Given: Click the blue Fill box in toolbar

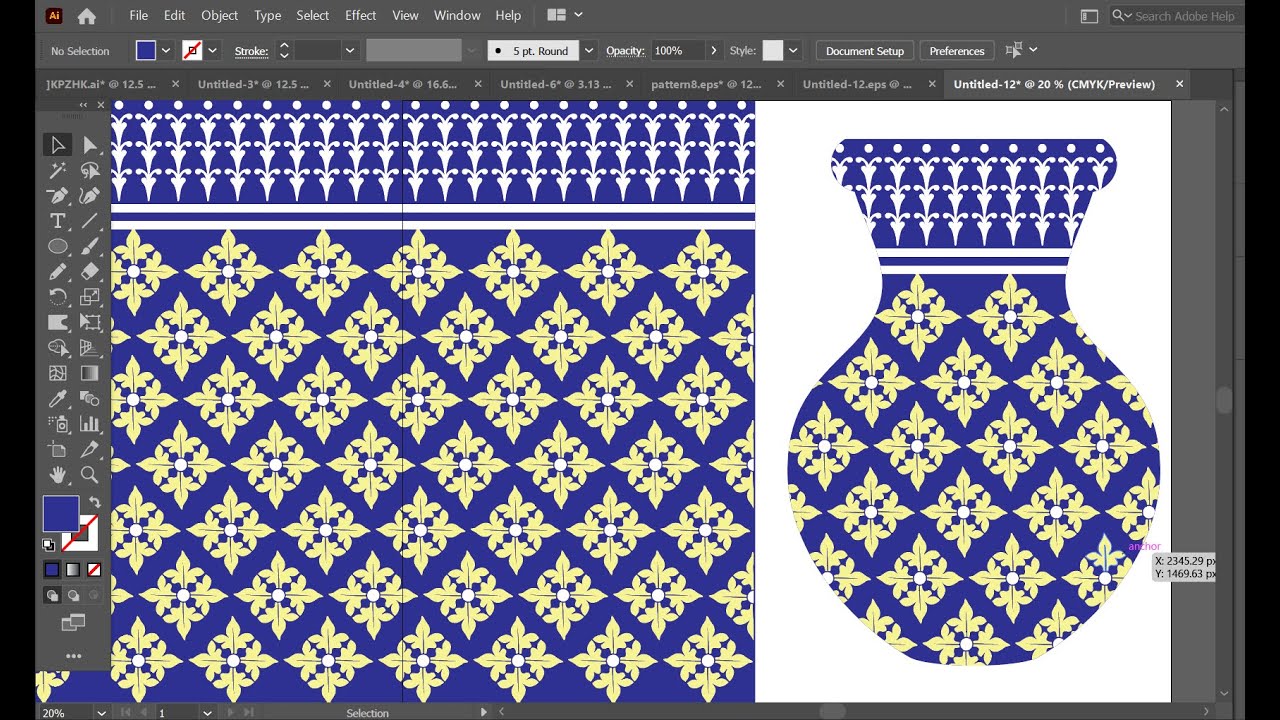Looking at the screenshot, I should click(x=60, y=514).
